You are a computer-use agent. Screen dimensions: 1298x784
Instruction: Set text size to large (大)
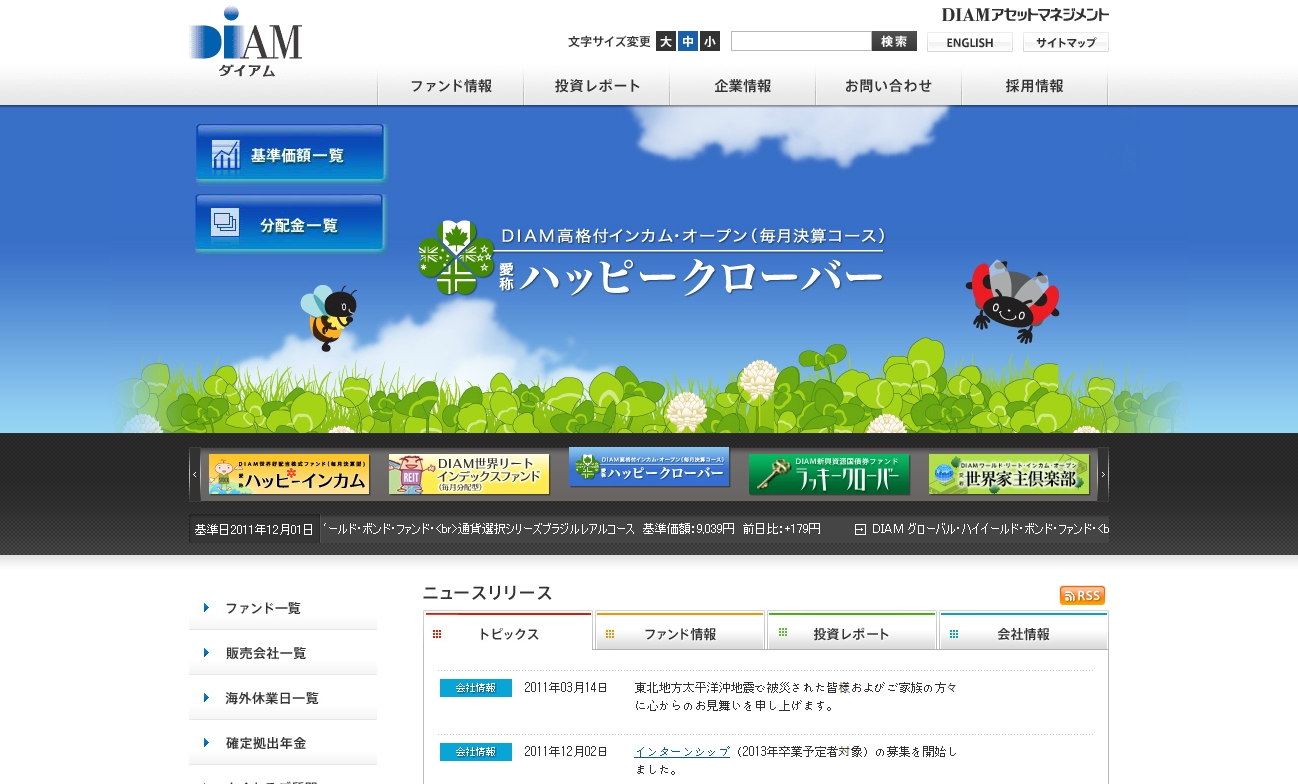pyautogui.click(x=665, y=41)
